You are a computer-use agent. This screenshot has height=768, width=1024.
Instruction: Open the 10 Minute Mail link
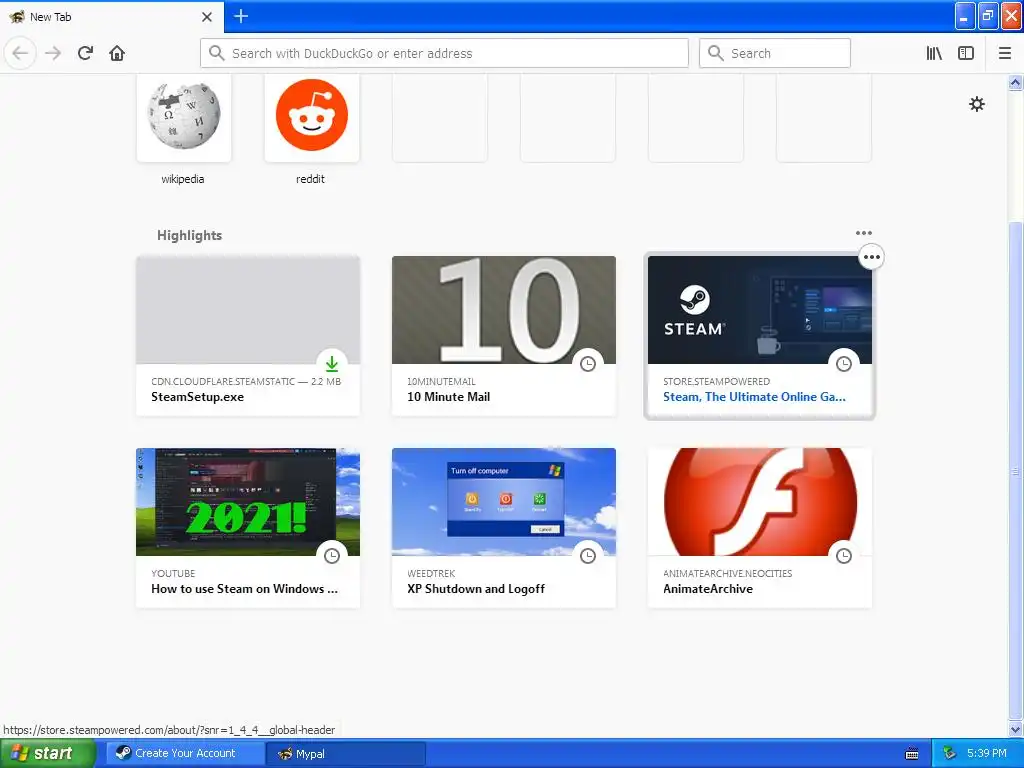coord(448,397)
